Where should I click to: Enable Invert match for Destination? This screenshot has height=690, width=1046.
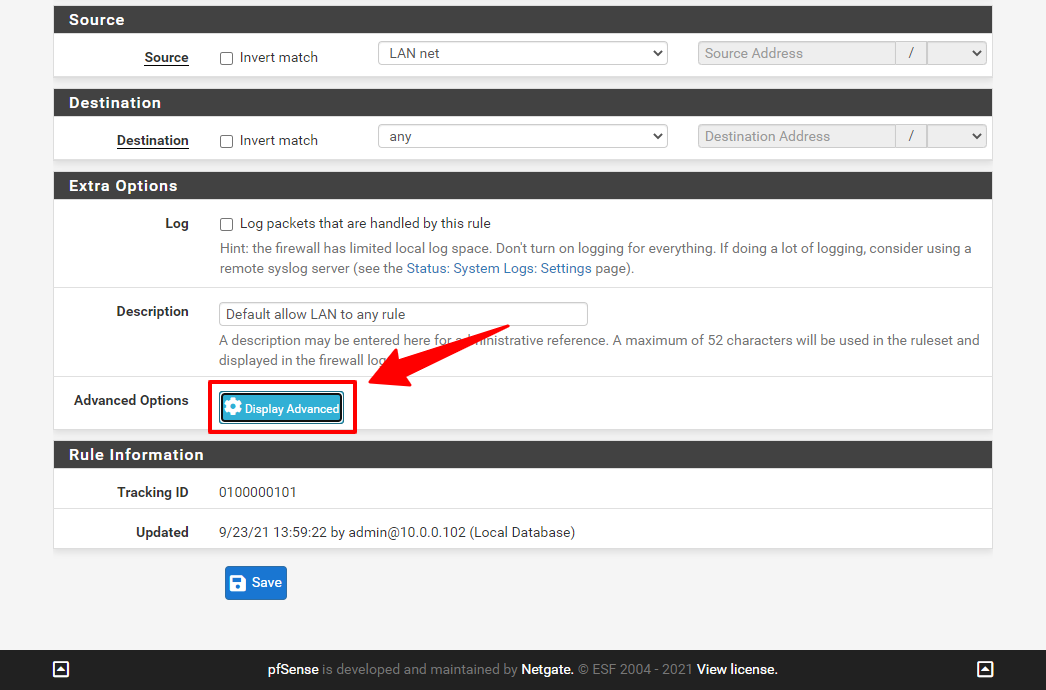pyautogui.click(x=227, y=141)
